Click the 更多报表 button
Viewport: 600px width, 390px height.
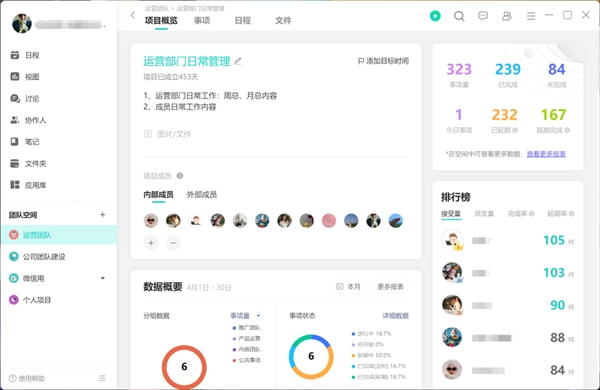(390, 287)
